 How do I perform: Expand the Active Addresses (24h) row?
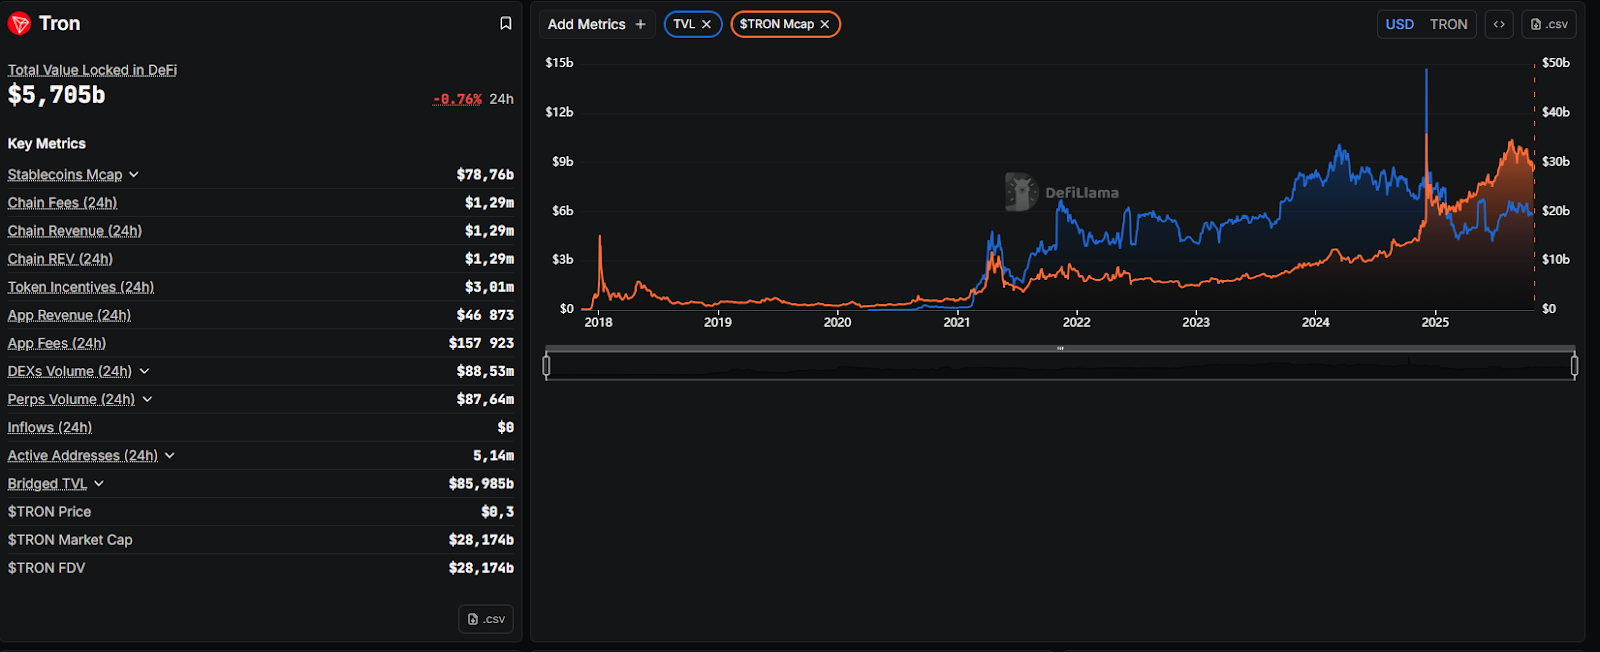click(x=170, y=455)
